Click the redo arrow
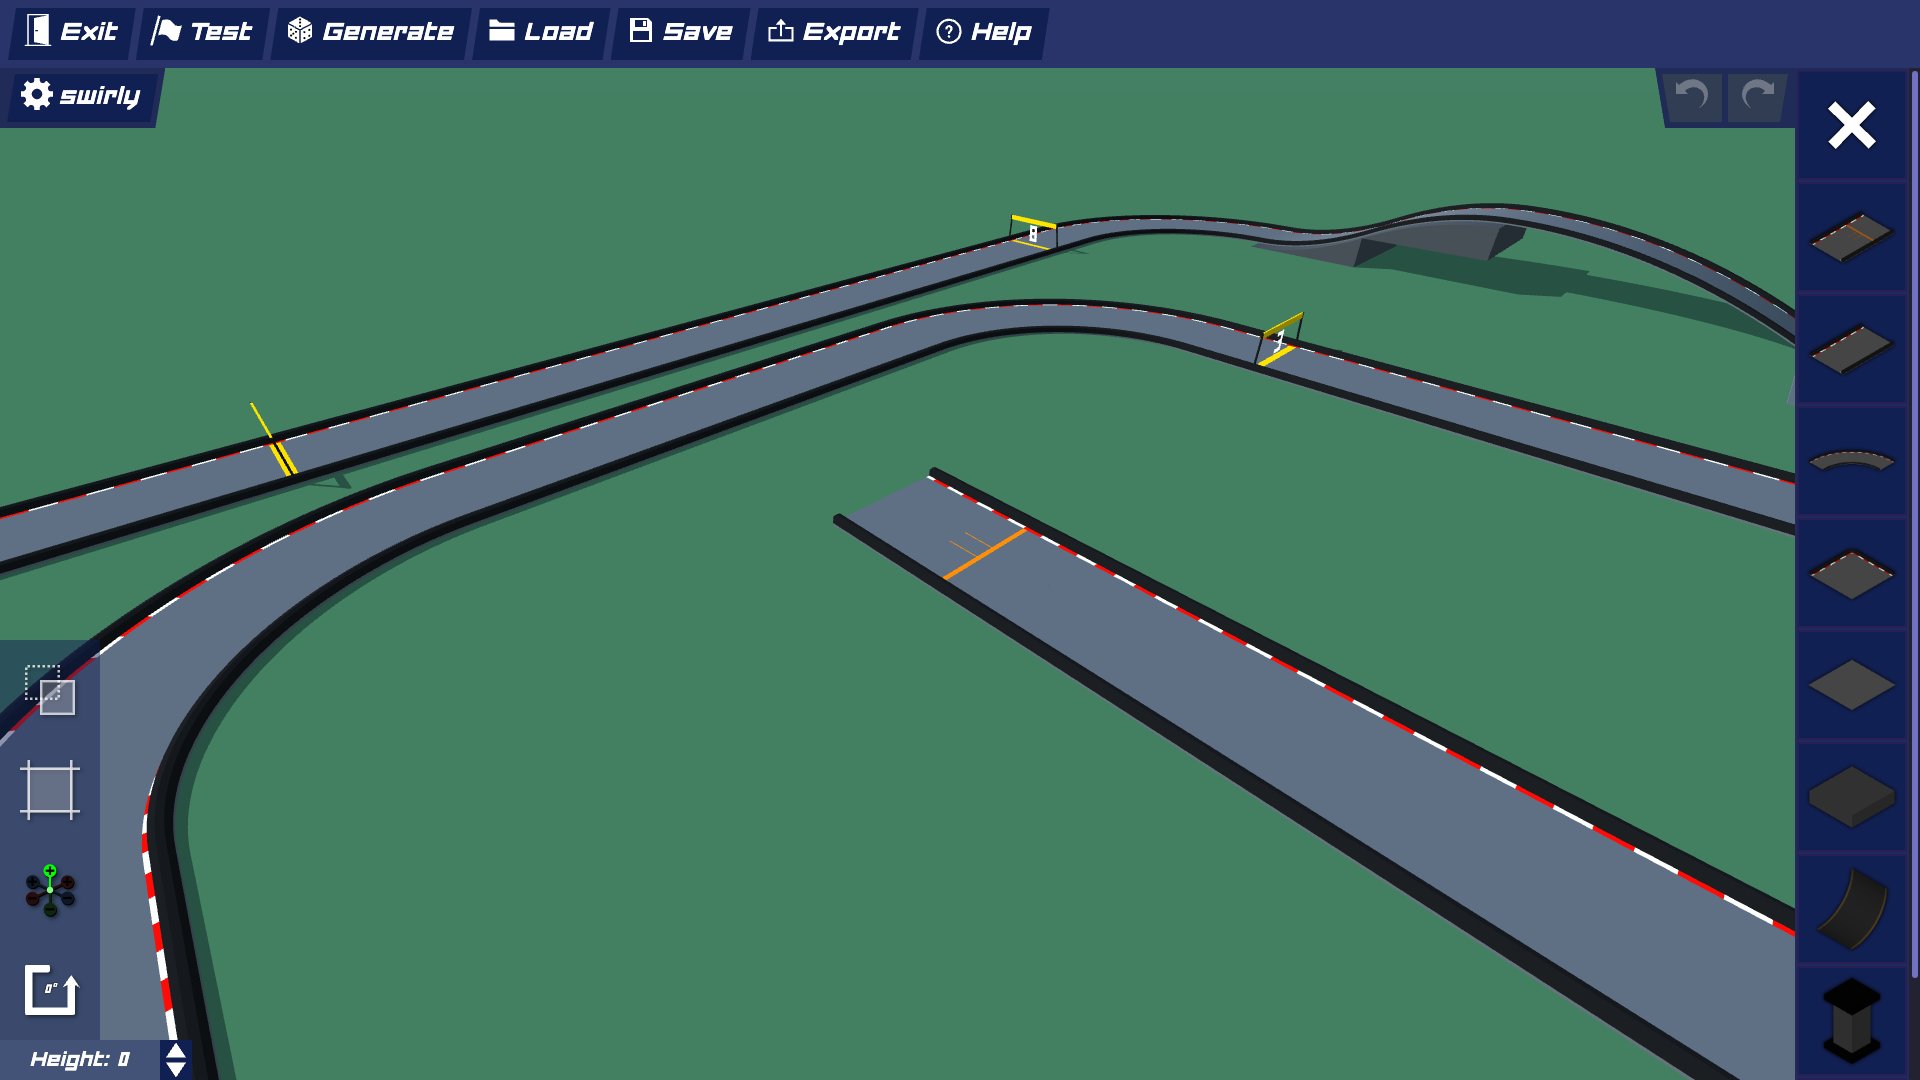The height and width of the screenshot is (1080, 1920). [x=1756, y=97]
